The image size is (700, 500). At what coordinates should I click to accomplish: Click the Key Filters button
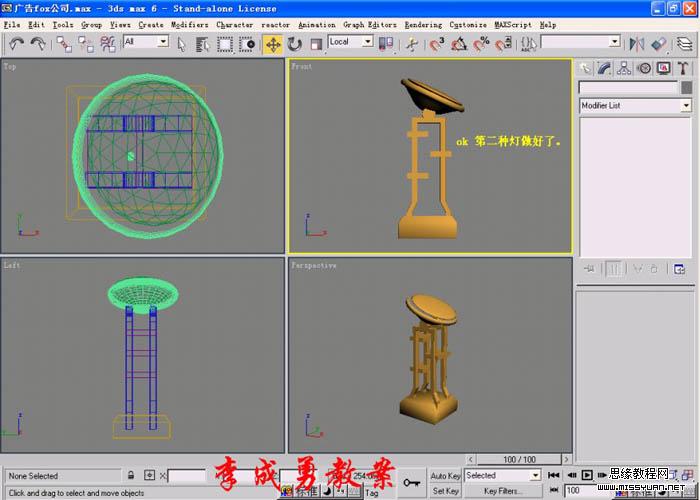pos(503,491)
